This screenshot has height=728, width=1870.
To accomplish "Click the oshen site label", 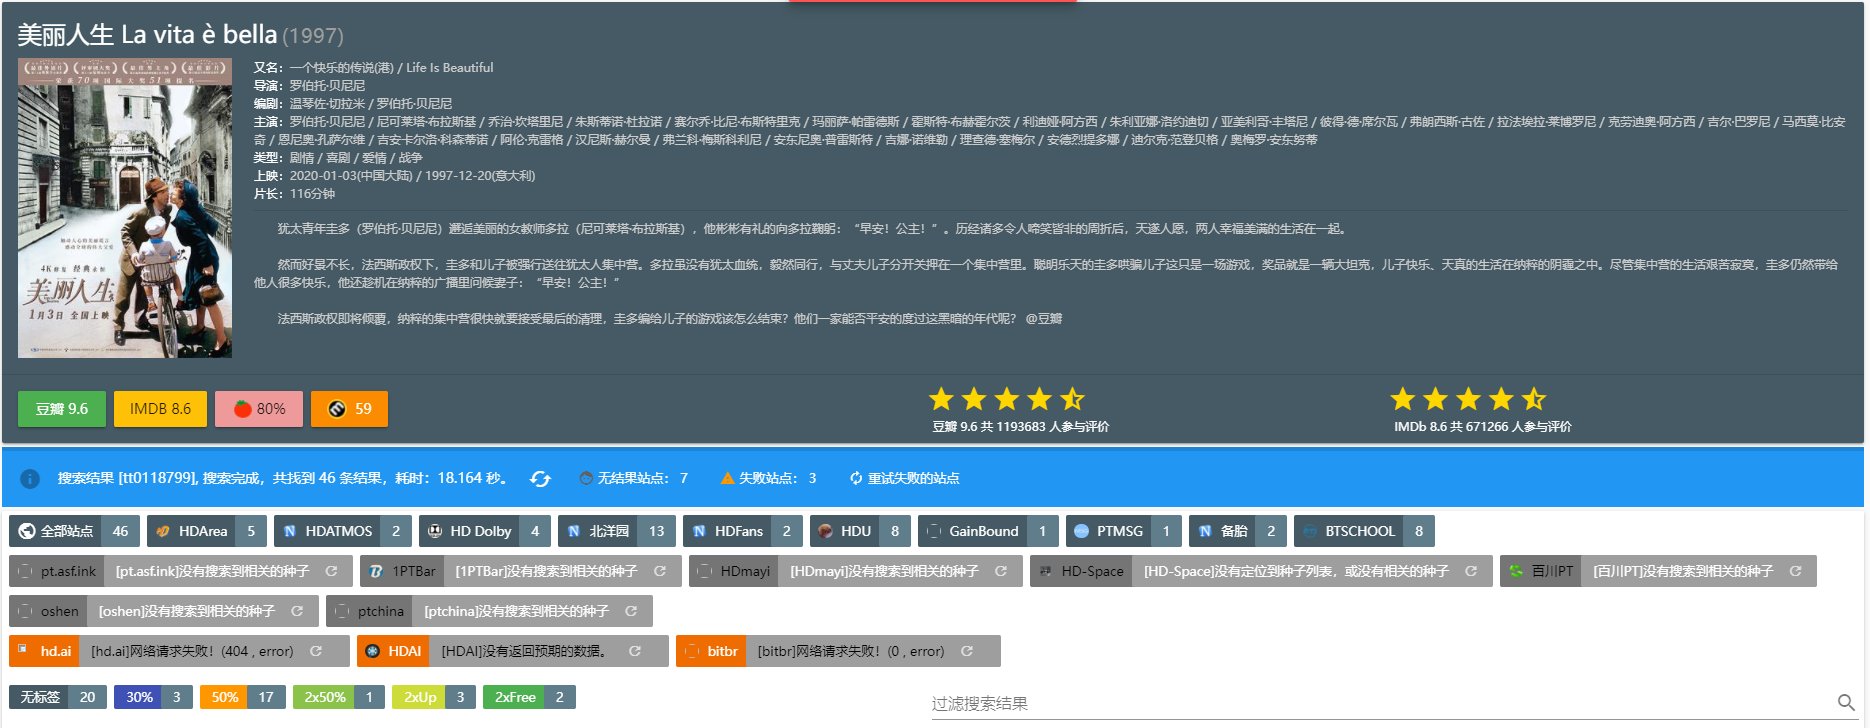I will point(47,611).
